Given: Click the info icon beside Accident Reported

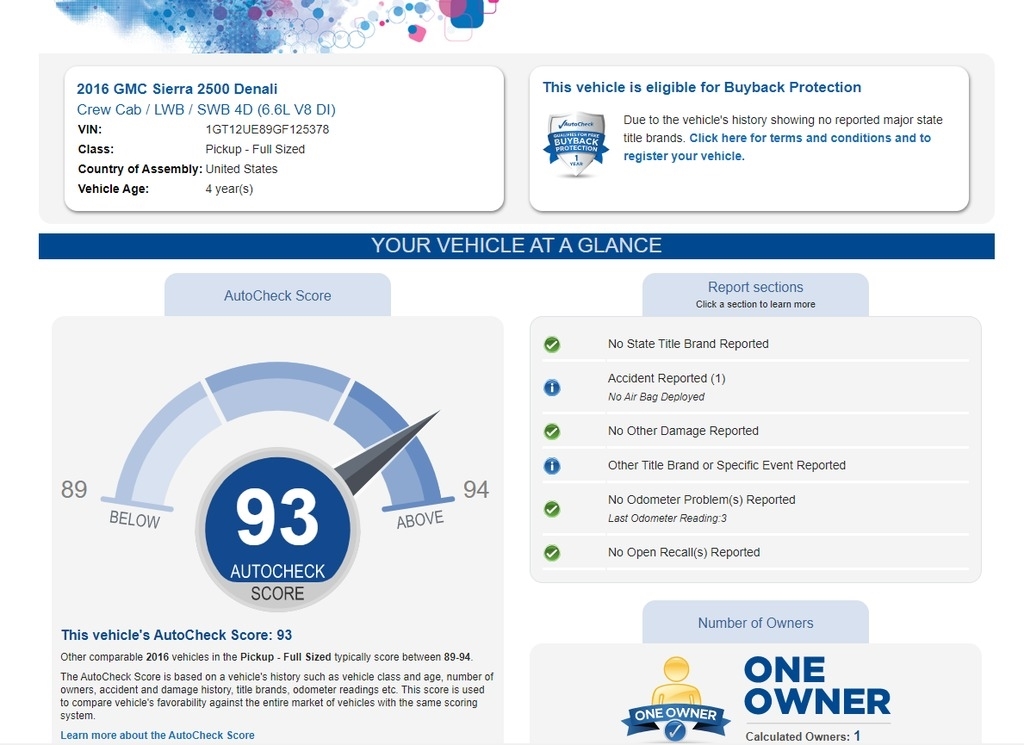Looking at the screenshot, I should (552, 387).
